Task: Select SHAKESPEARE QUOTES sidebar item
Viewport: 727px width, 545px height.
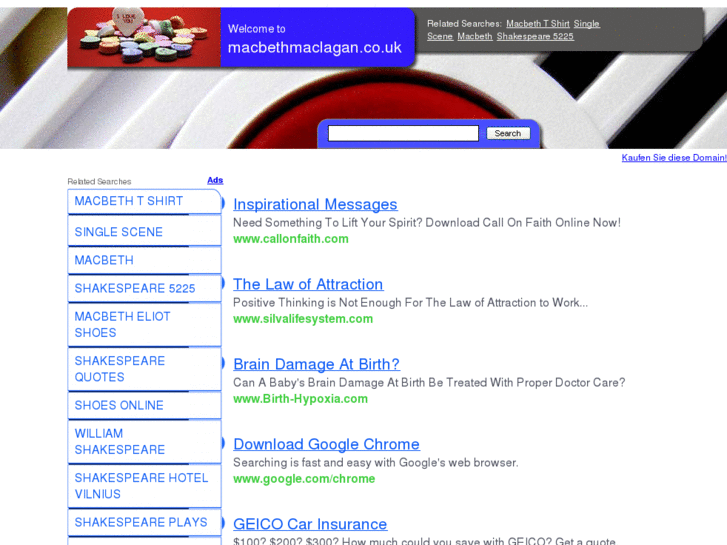Action: [144, 369]
